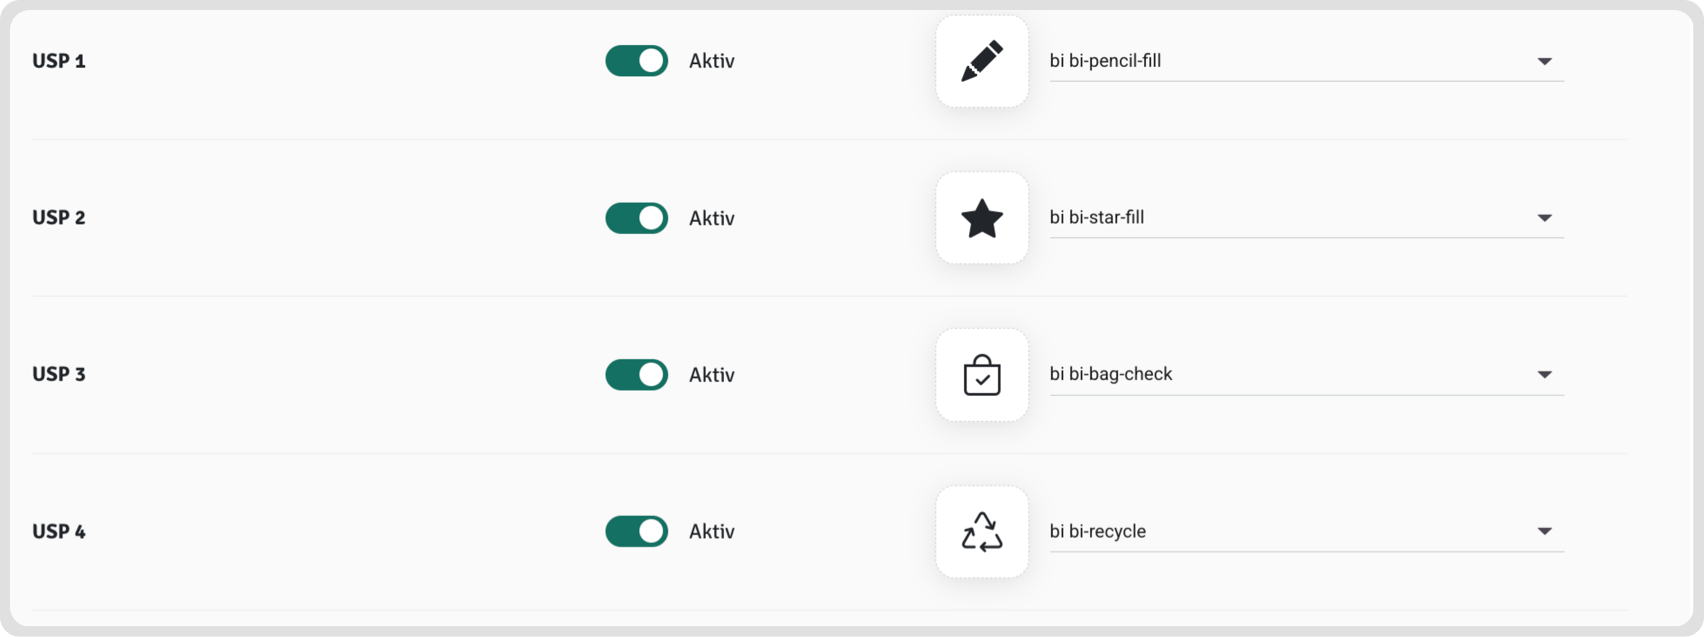The height and width of the screenshot is (637, 1704).
Task: Click the "USP 2" row label
Action: (59, 218)
